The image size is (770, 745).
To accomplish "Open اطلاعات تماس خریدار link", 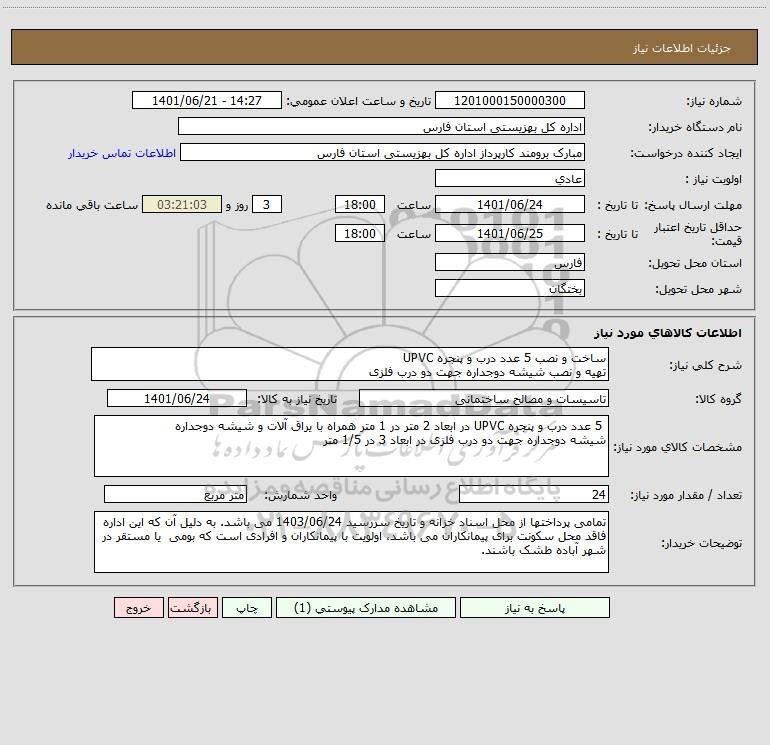I will coord(122,153).
